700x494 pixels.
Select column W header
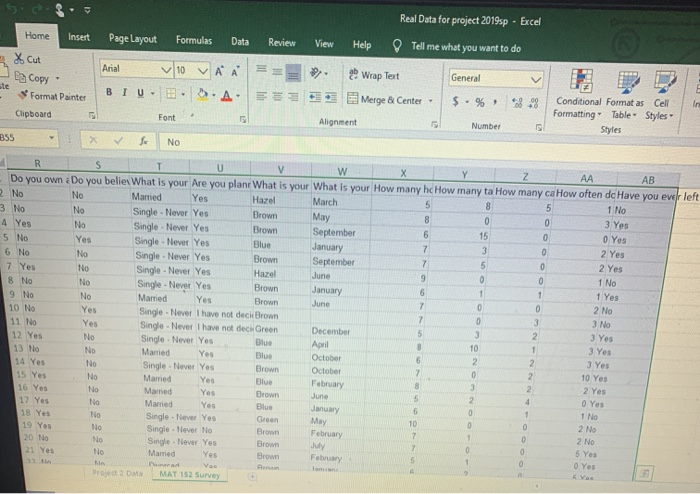(x=342, y=171)
